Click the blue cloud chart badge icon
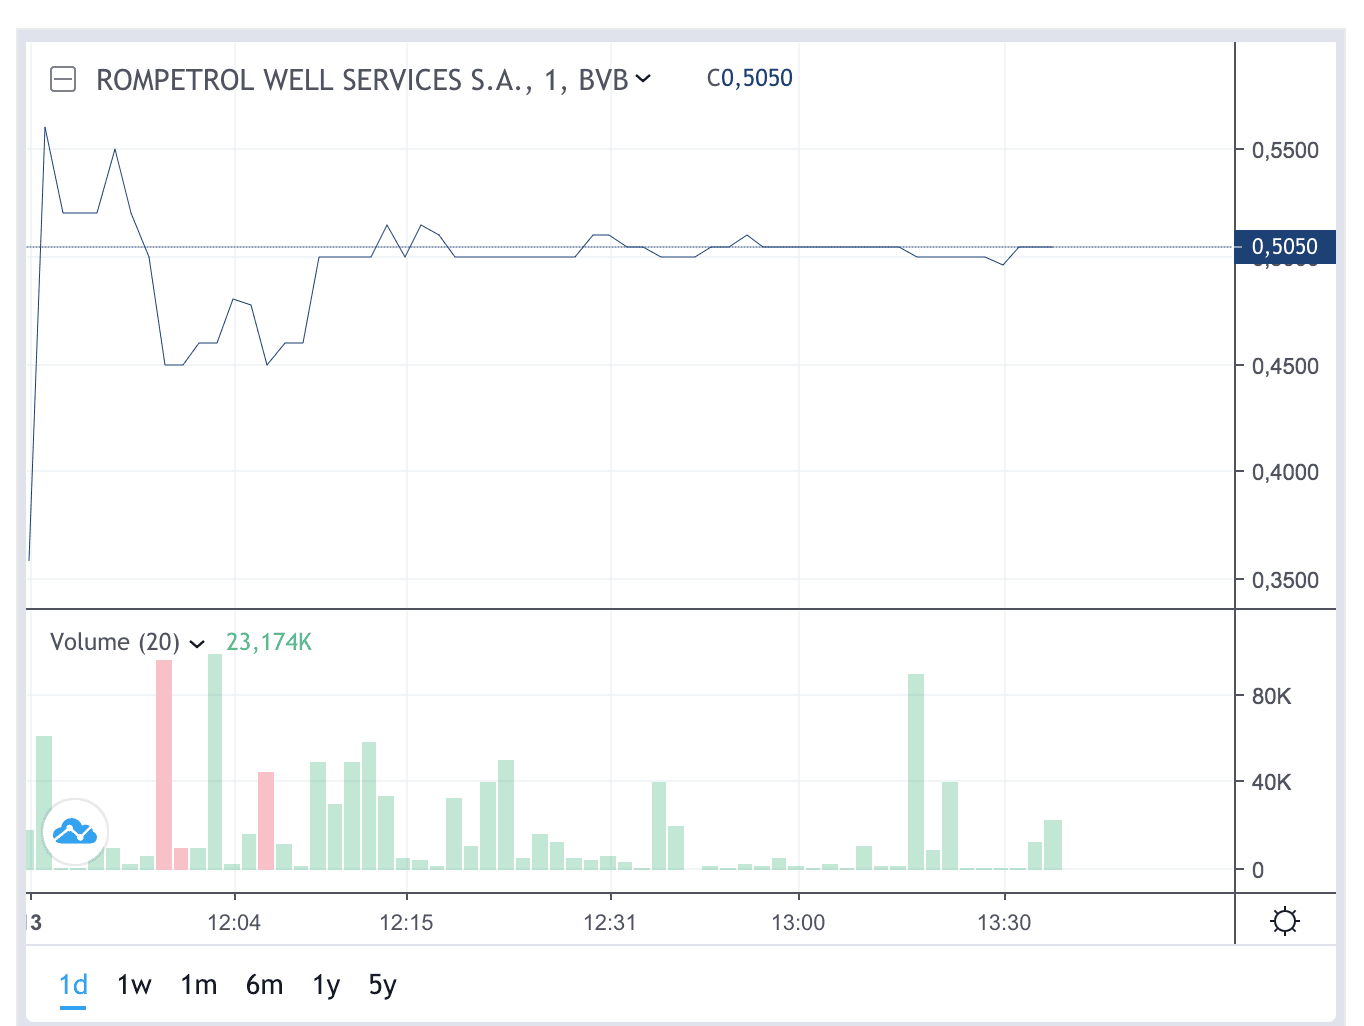 [75, 831]
